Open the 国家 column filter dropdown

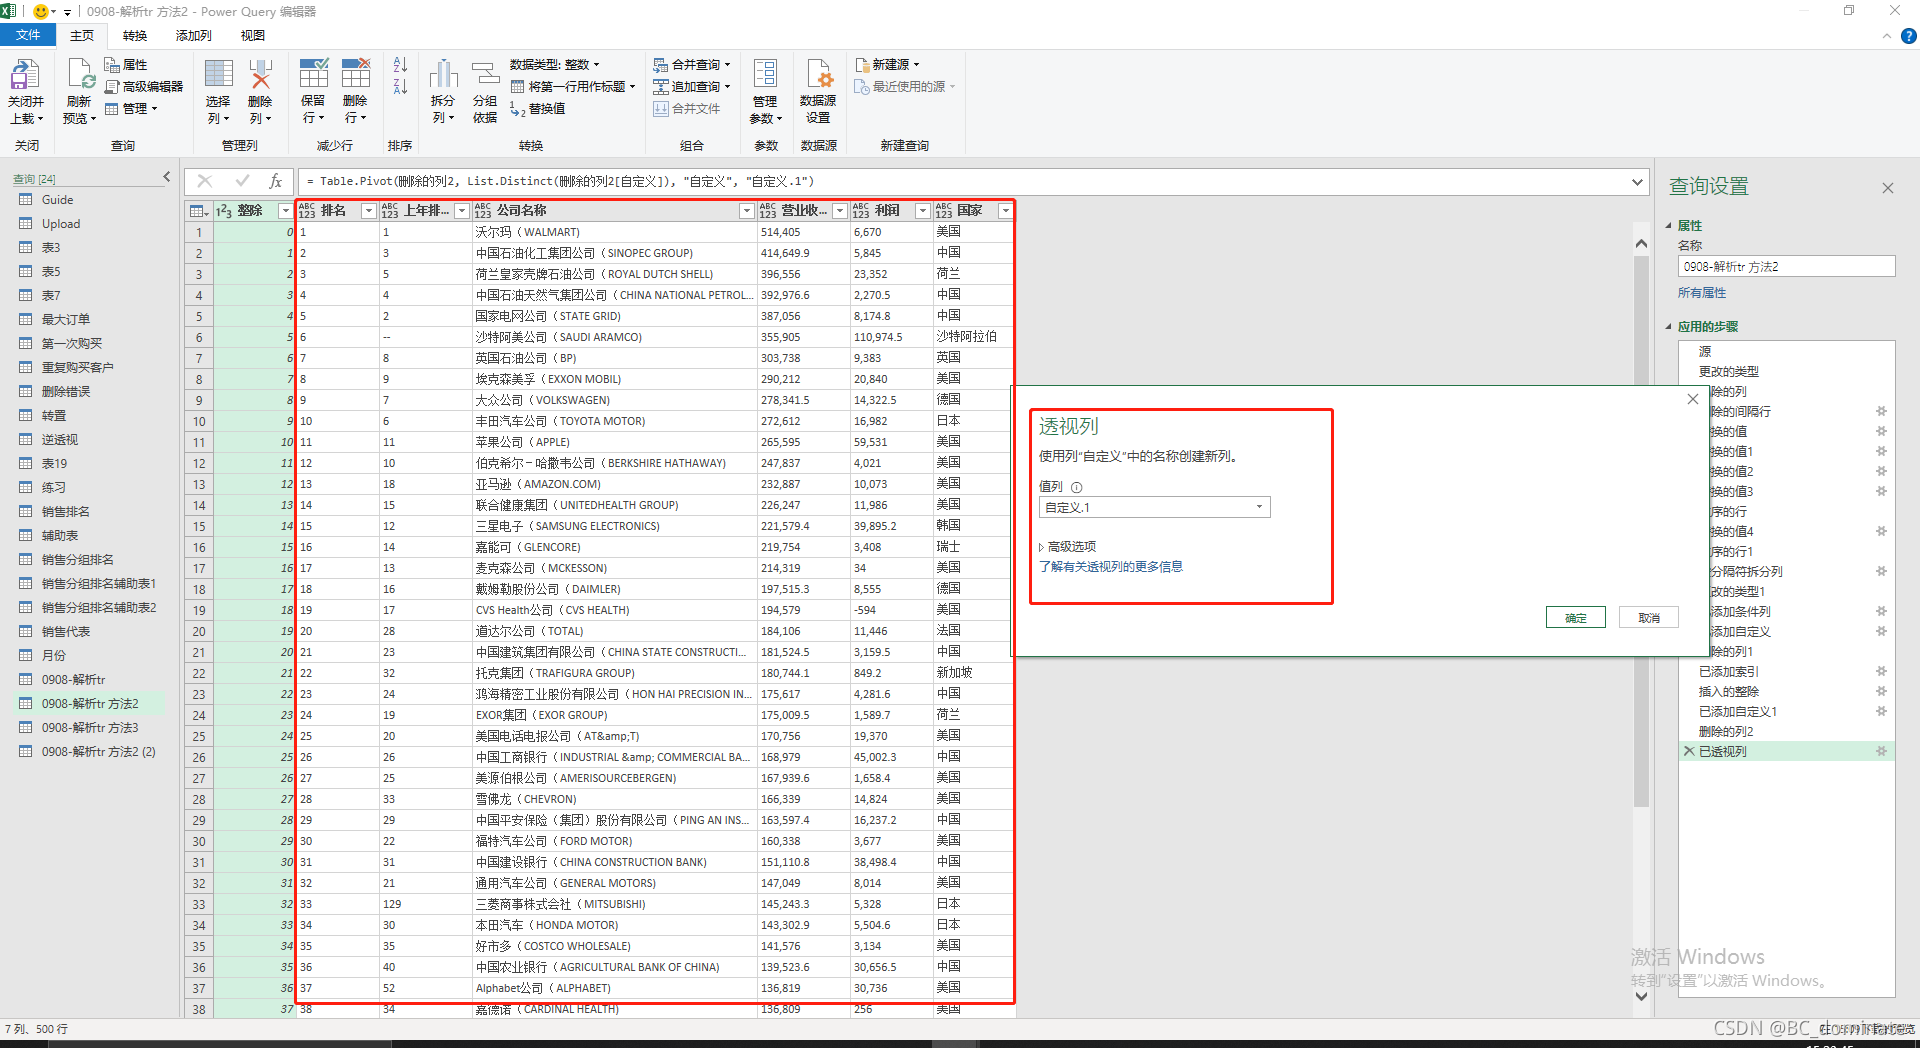coord(1005,211)
